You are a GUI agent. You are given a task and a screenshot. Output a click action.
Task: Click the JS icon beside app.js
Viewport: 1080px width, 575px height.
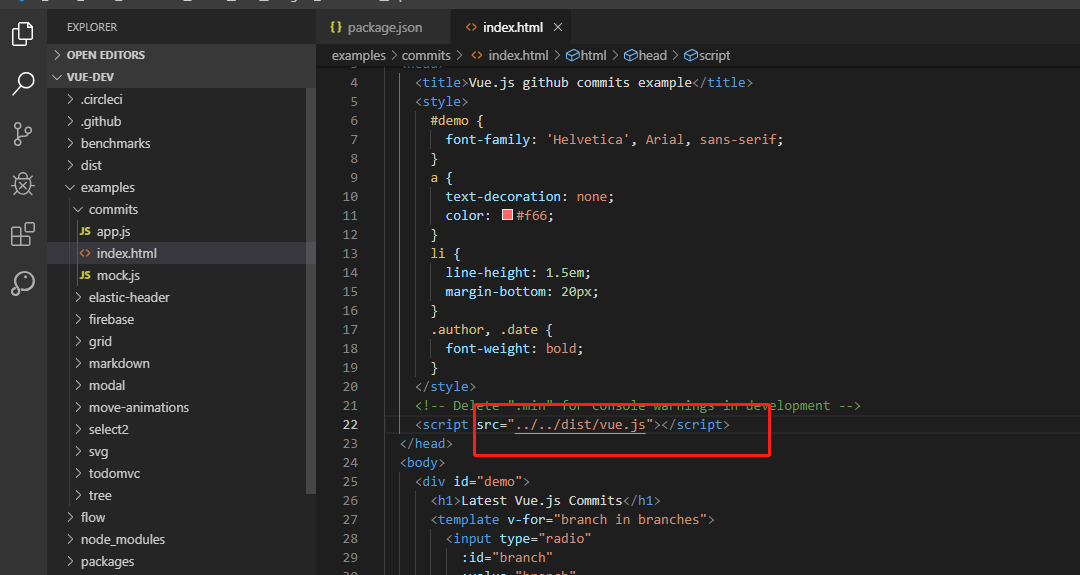pos(85,231)
